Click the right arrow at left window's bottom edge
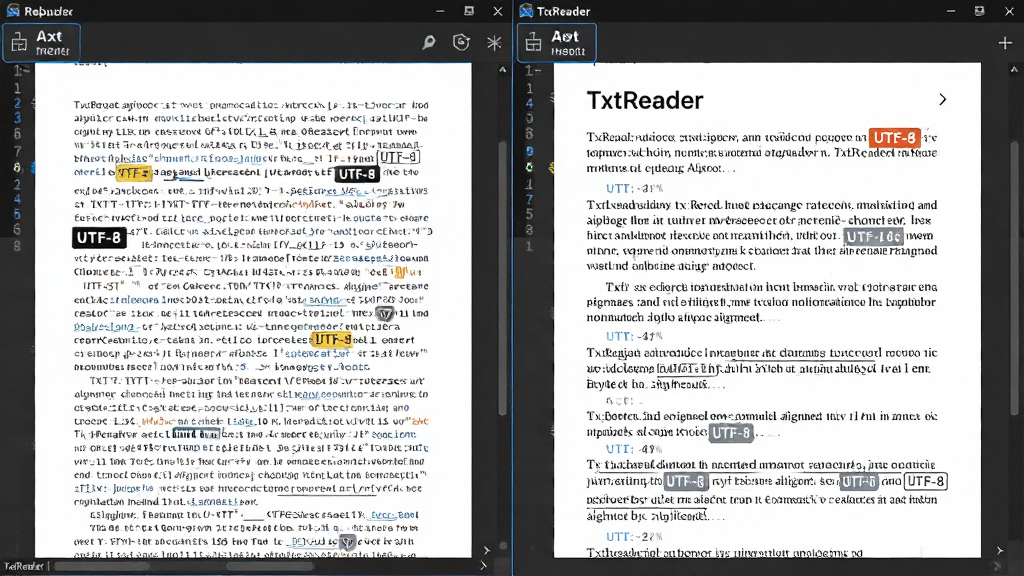Image resolution: width=1024 pixels, height=576 pixels. click(483, 566)
